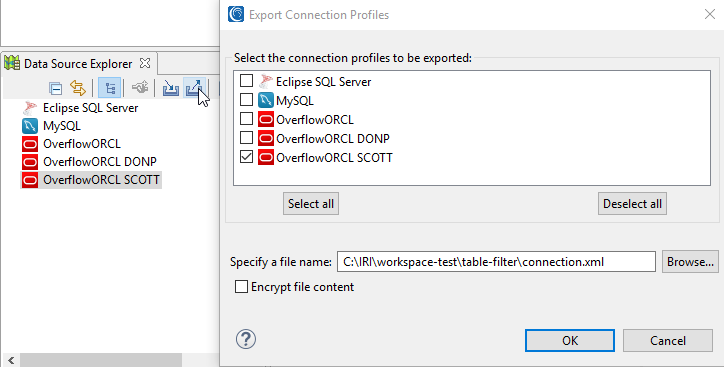This screenshot has width=724, height=367.
Task: Uncheck the OverflowORCL SCOTT export checkbox
Action: 247,156
